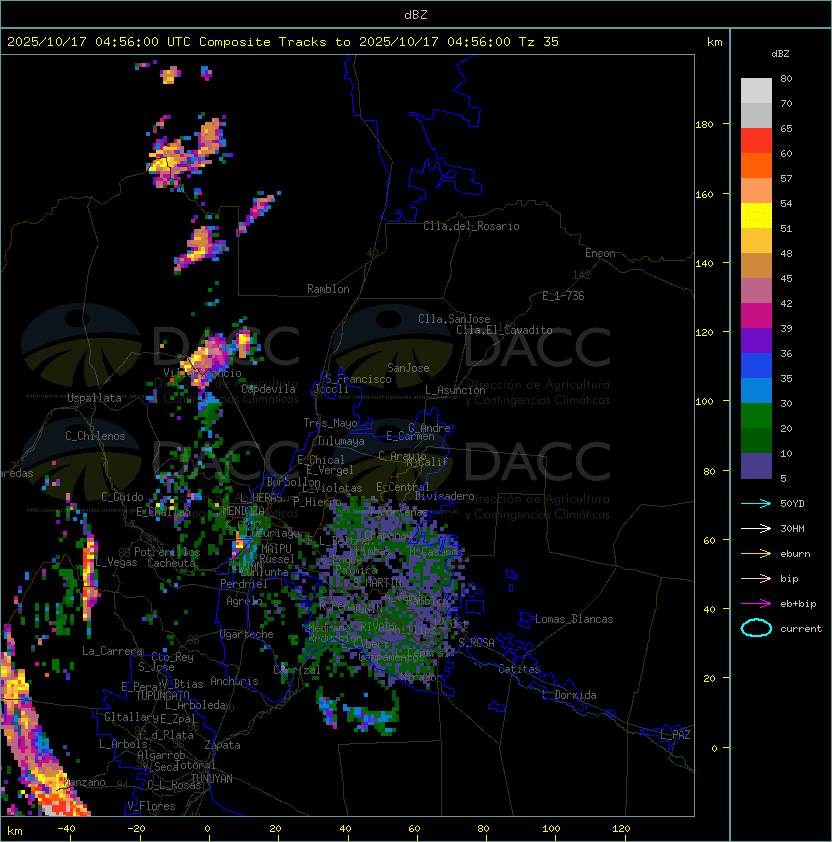Select the Anchoris map label
The image size is (832, 842).
(x=234, y=681)
